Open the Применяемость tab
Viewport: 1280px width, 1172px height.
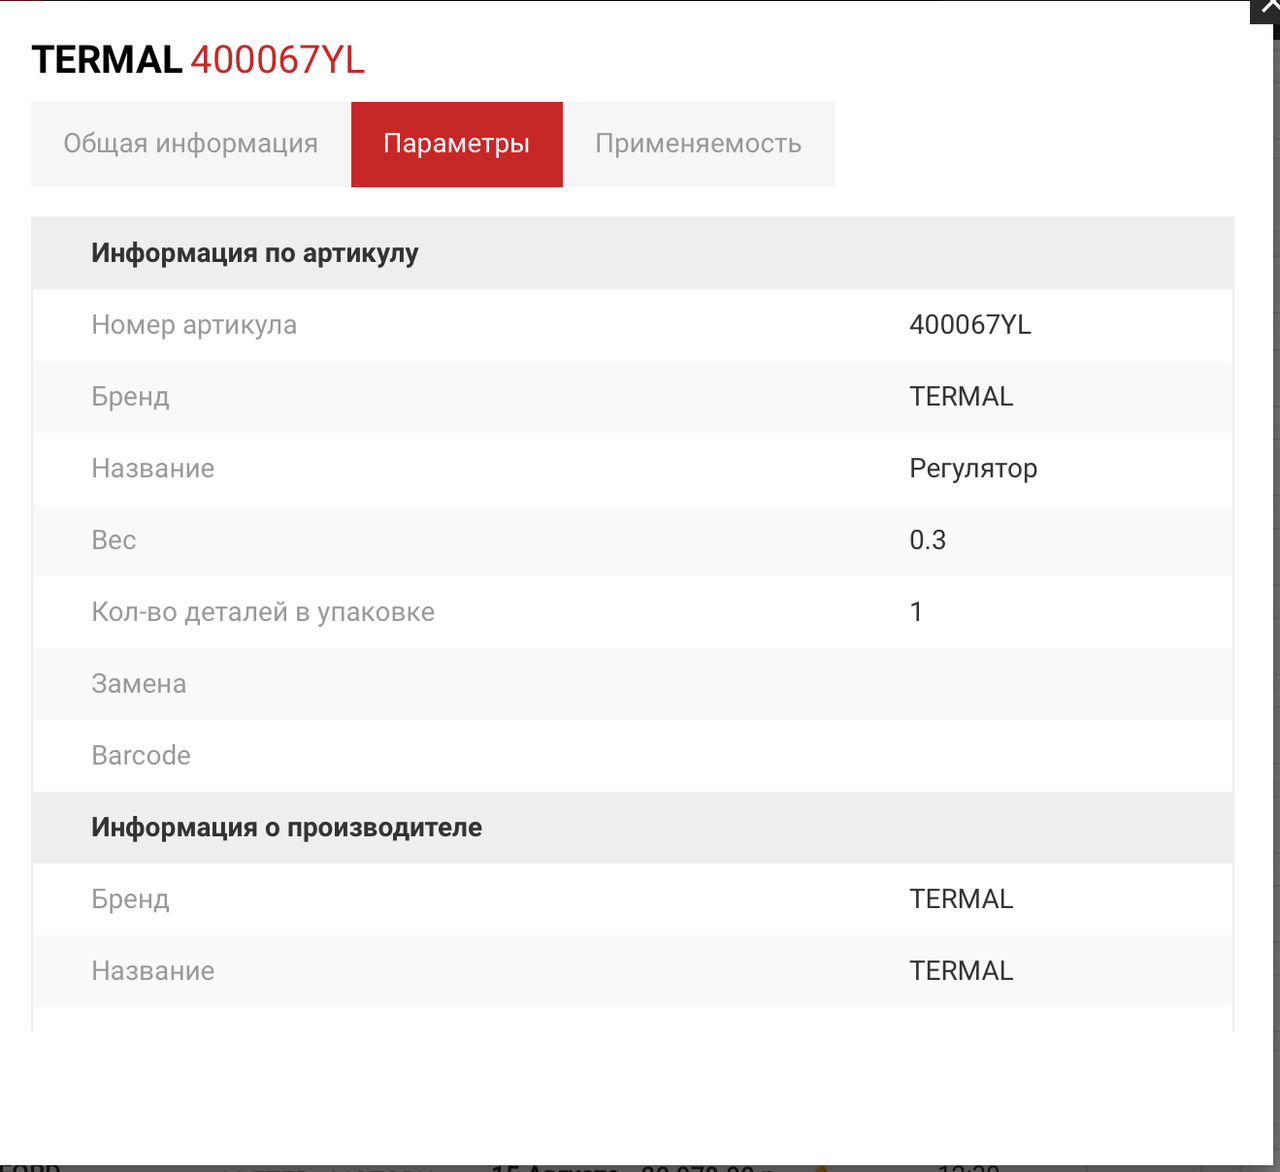[x=699, y=144]
